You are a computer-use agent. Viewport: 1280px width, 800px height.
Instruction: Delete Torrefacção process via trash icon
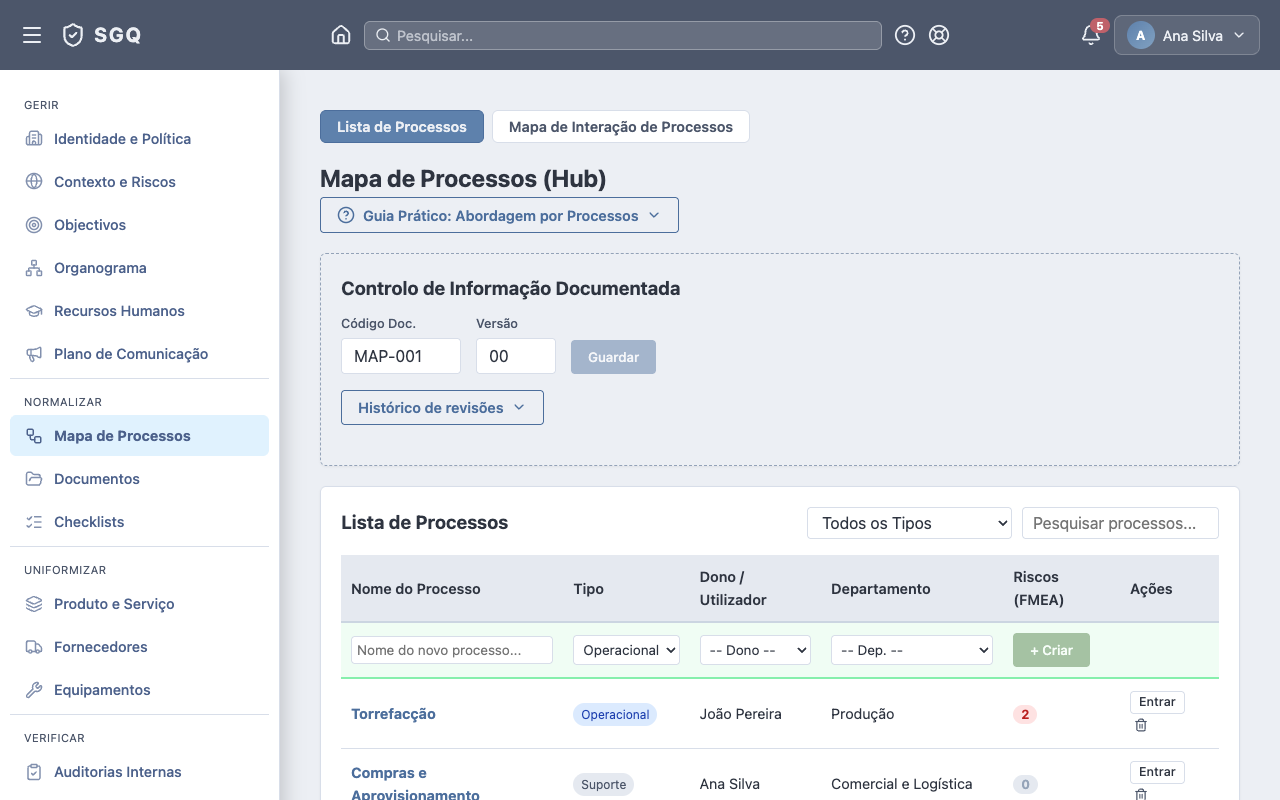(1141, 725)
